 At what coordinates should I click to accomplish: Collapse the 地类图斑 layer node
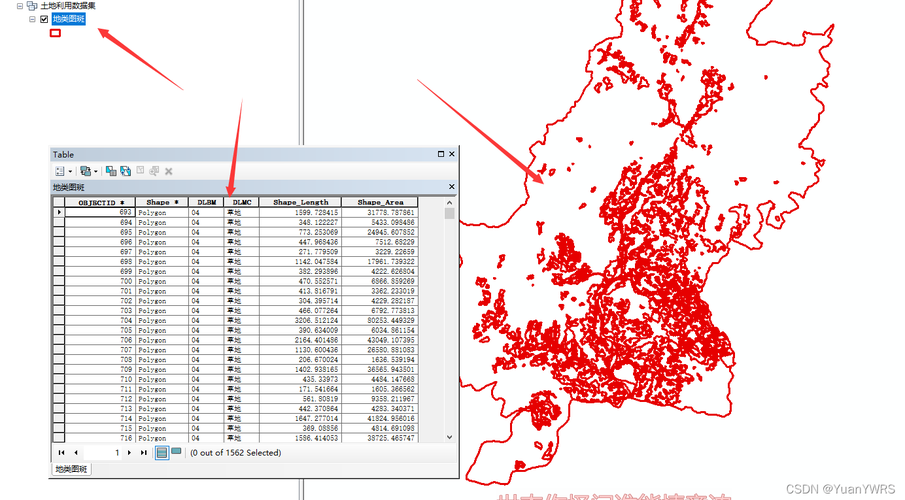(32, 19)
